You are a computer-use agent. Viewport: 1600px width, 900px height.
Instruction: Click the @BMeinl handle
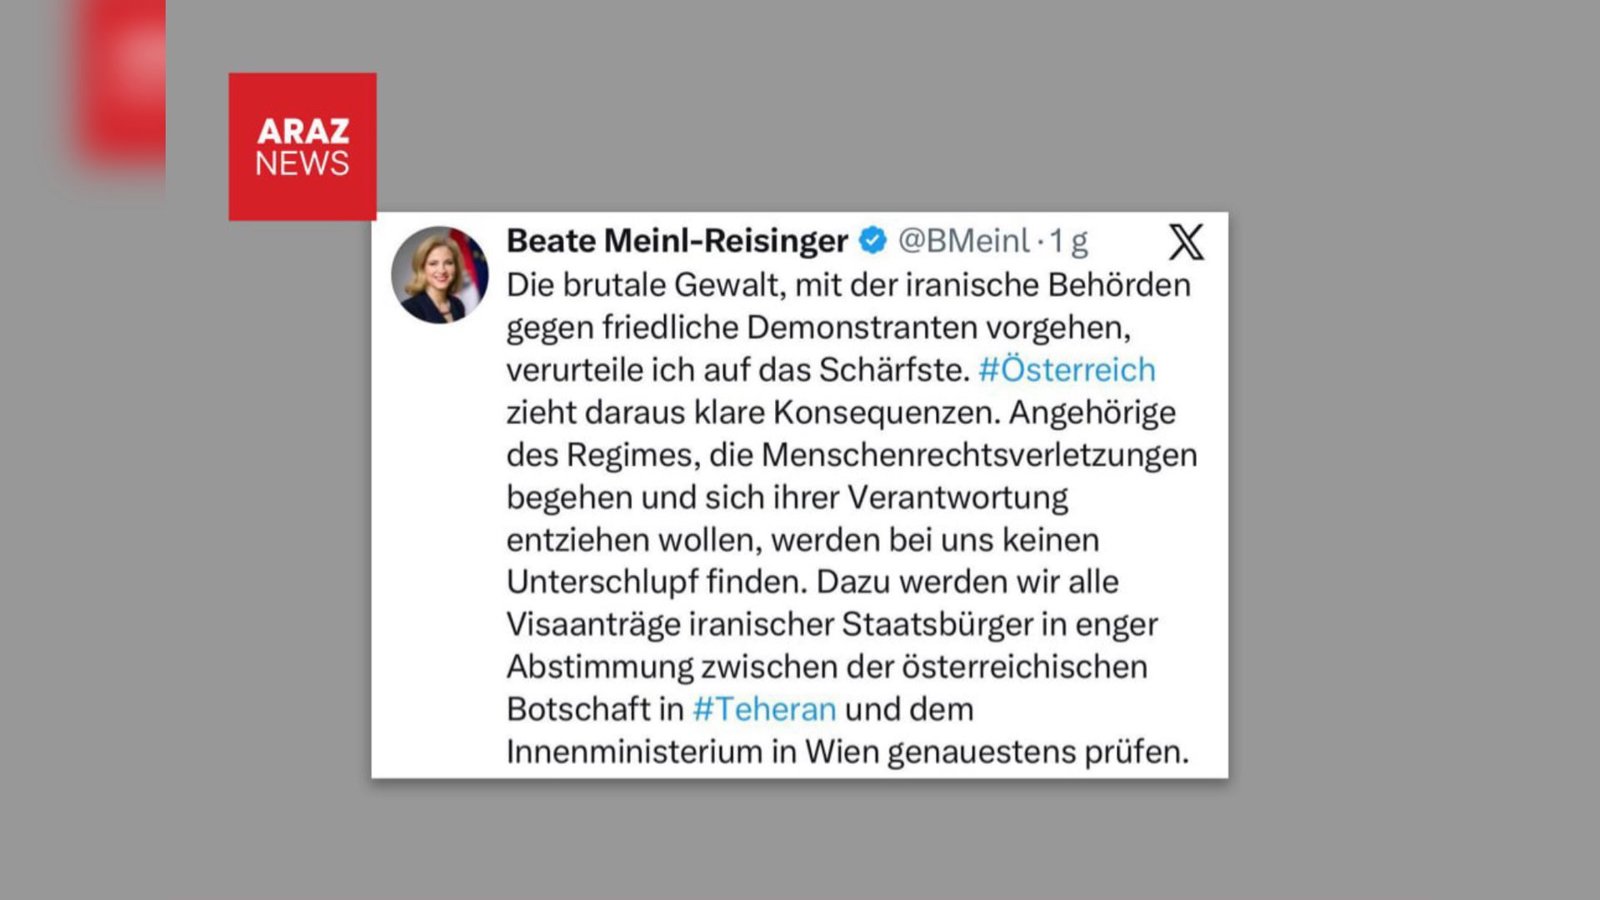pos(963,241)
